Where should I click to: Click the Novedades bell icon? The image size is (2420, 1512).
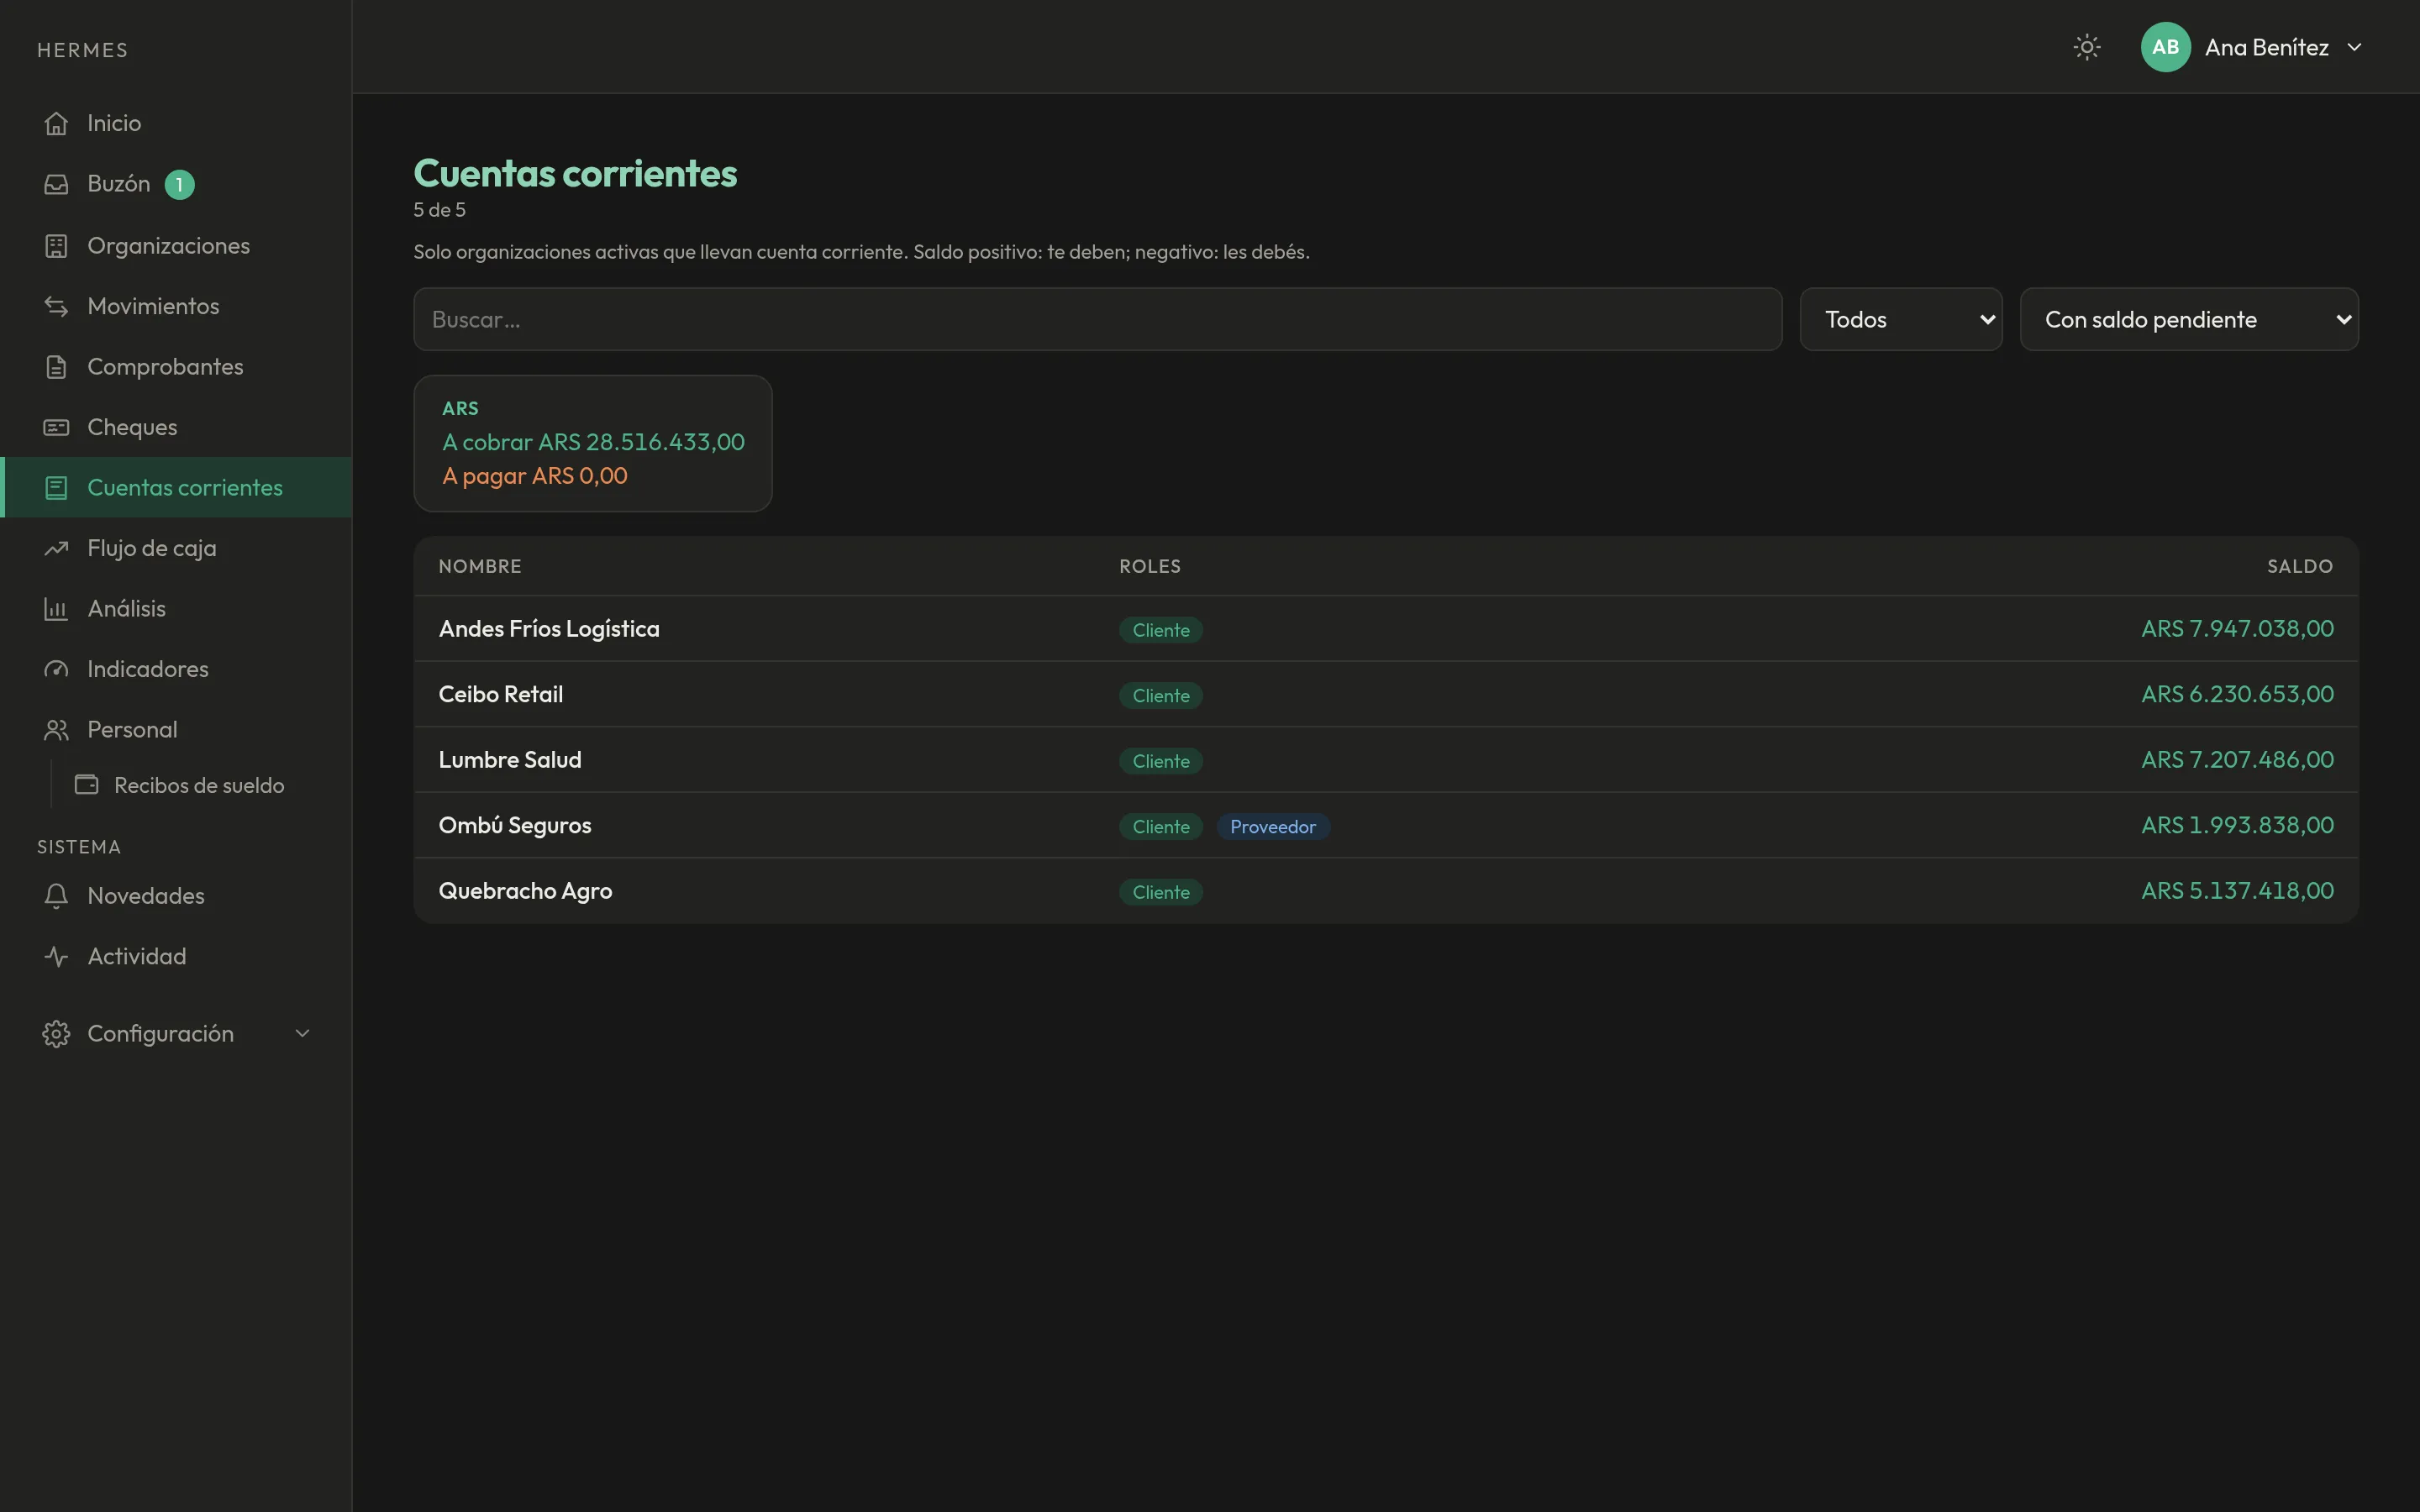56,896
